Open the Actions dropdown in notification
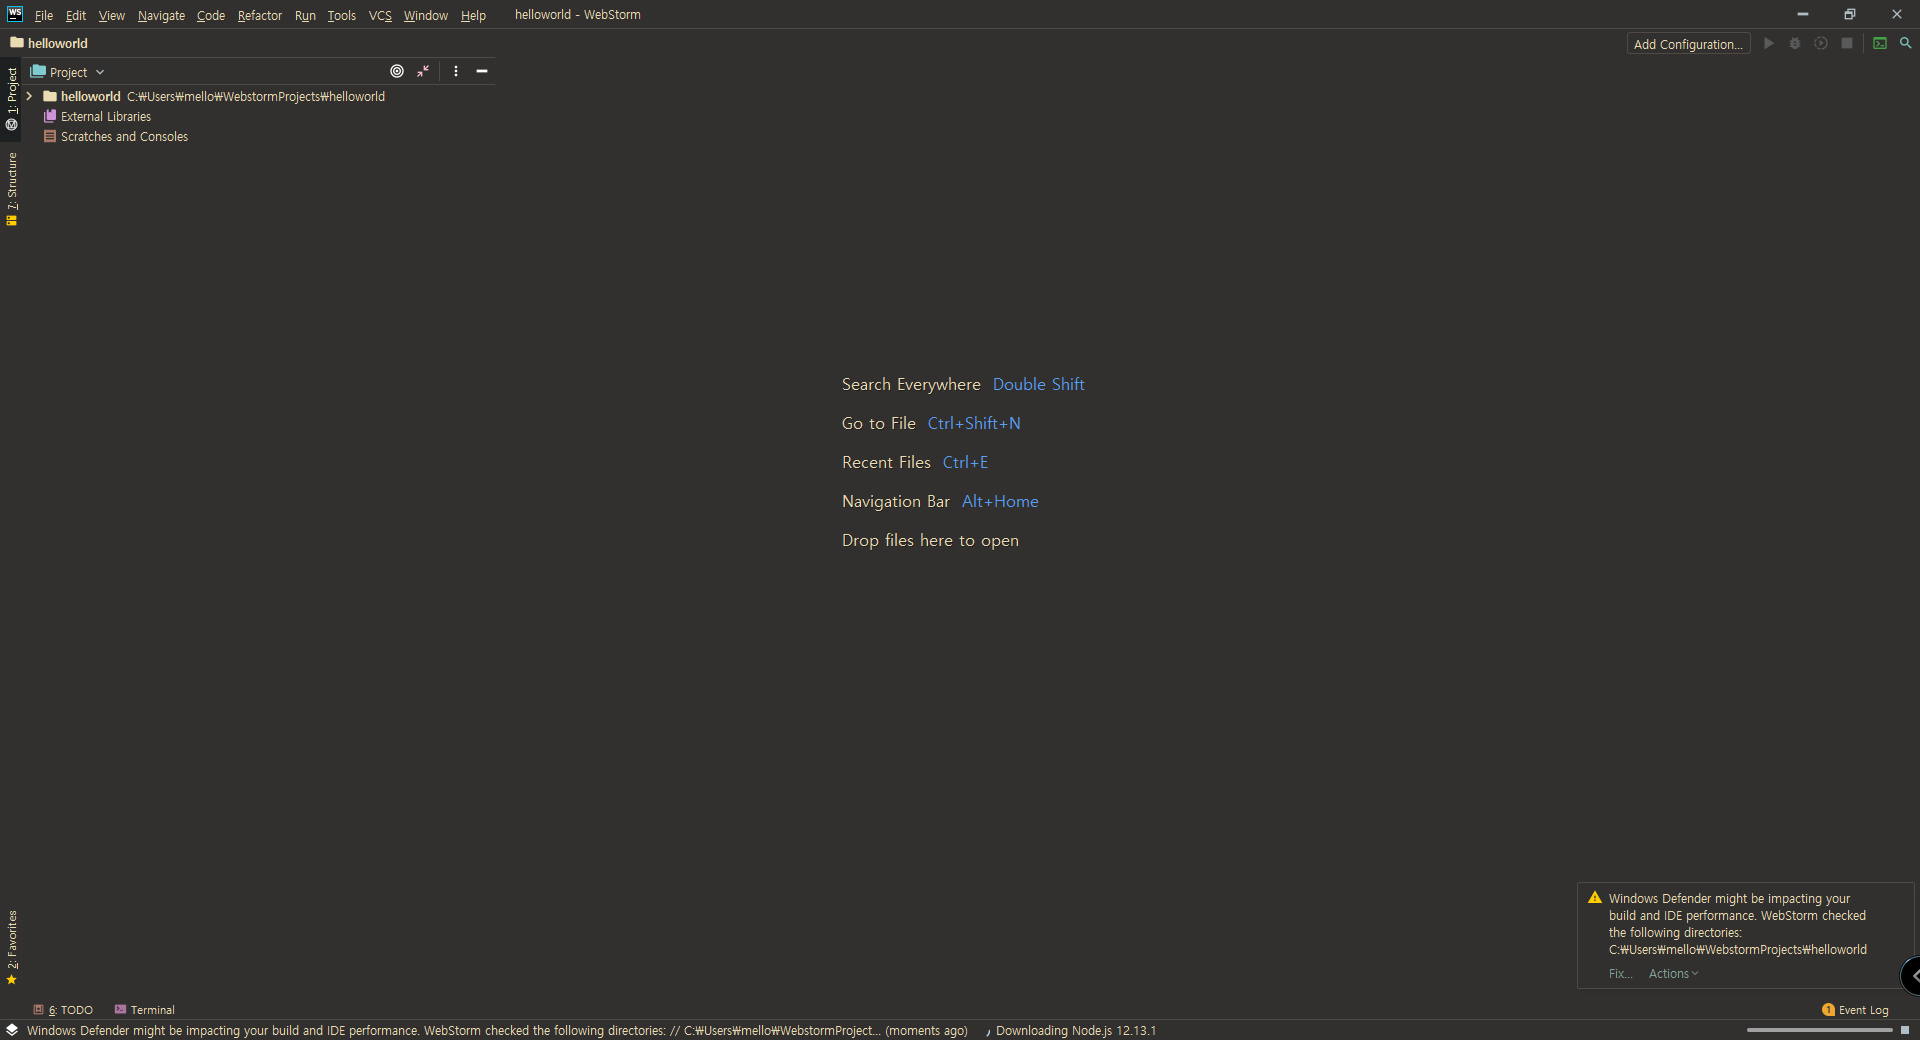This screenshot has height=1040, width=1920. pyautogui.click(x=1673, y=974)
